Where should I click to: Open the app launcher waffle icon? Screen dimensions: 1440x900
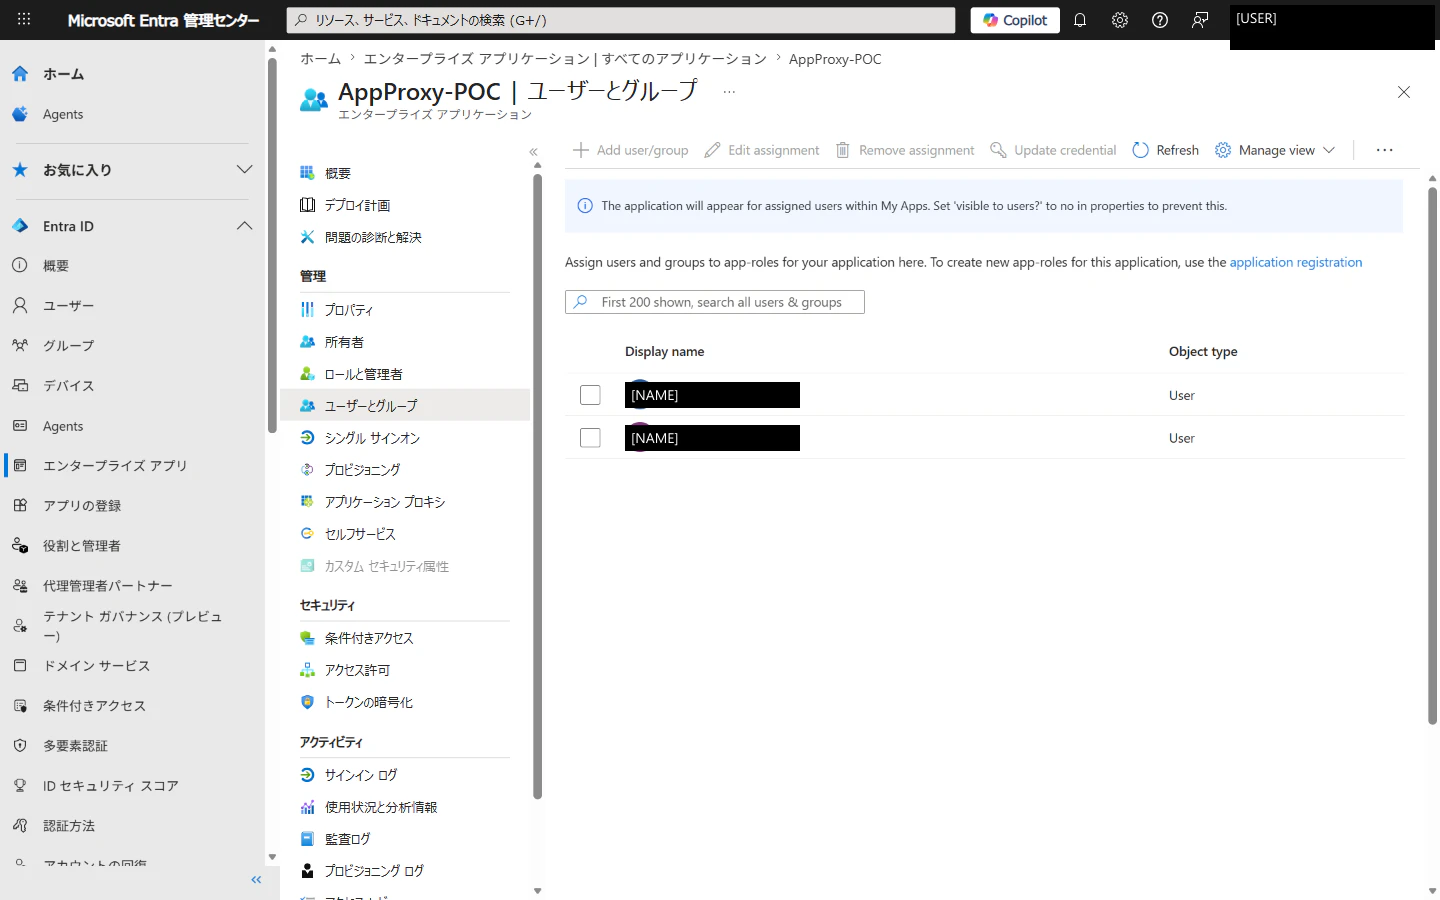[x=24, y=19]
